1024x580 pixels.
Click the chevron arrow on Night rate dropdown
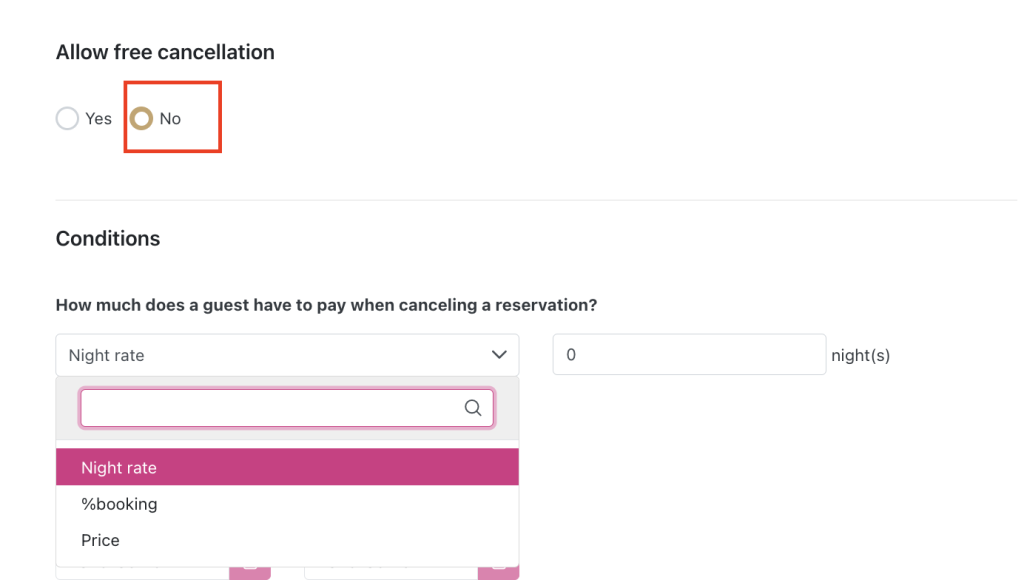click(x=499, y=355)
